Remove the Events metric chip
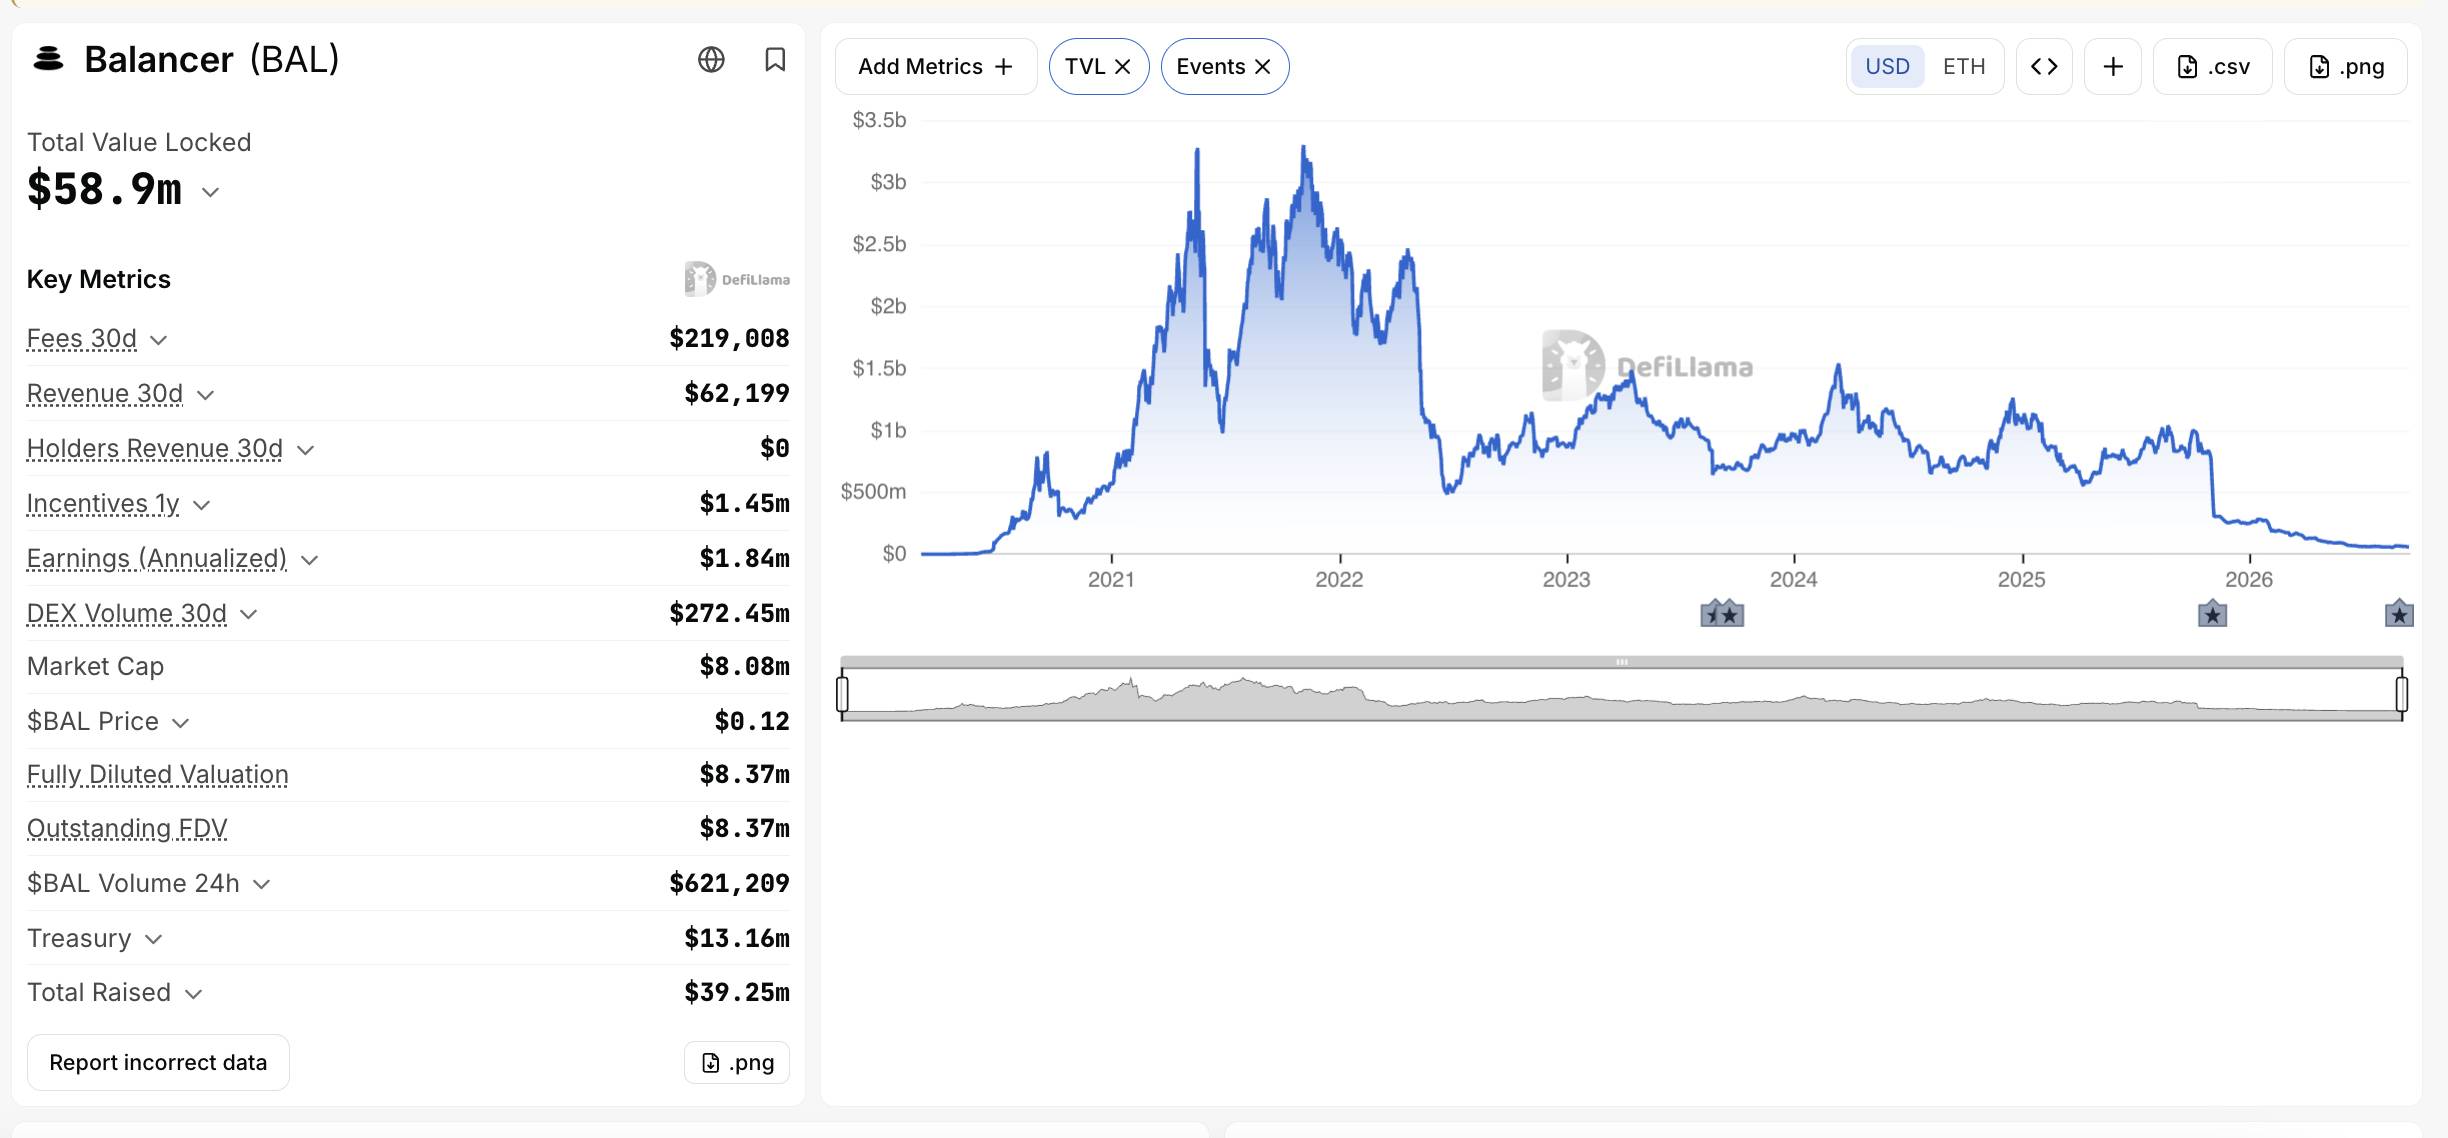 [1263, 67]
